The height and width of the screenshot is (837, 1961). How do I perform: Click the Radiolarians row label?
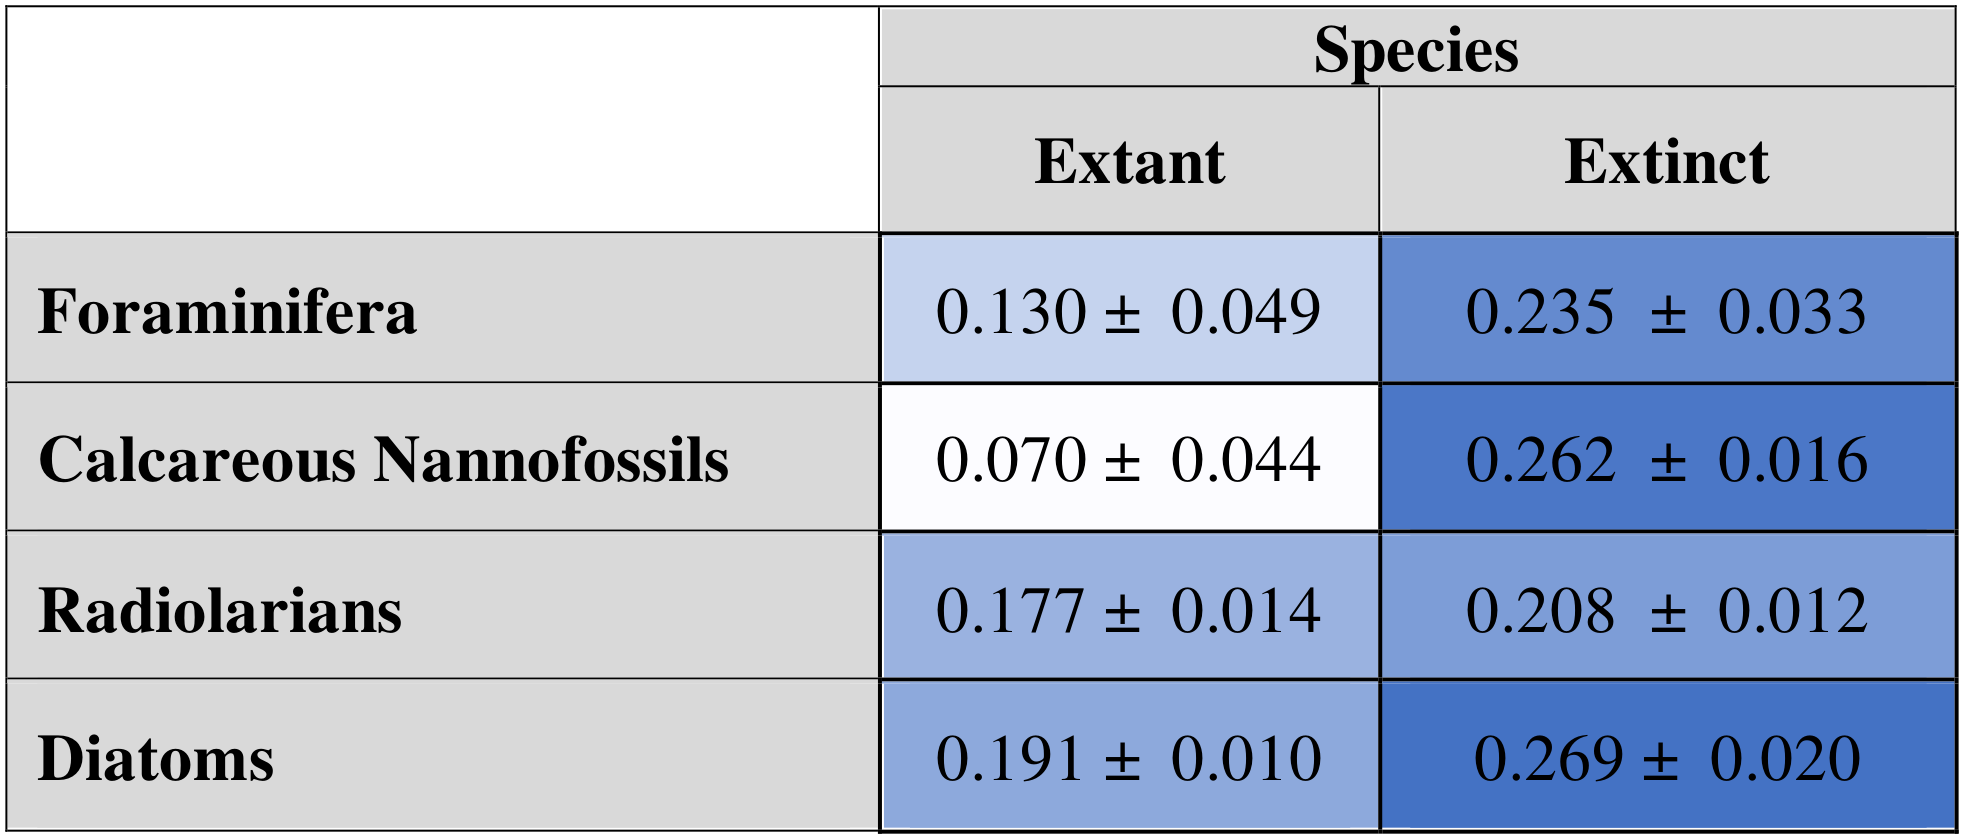[x=220, y=610]
